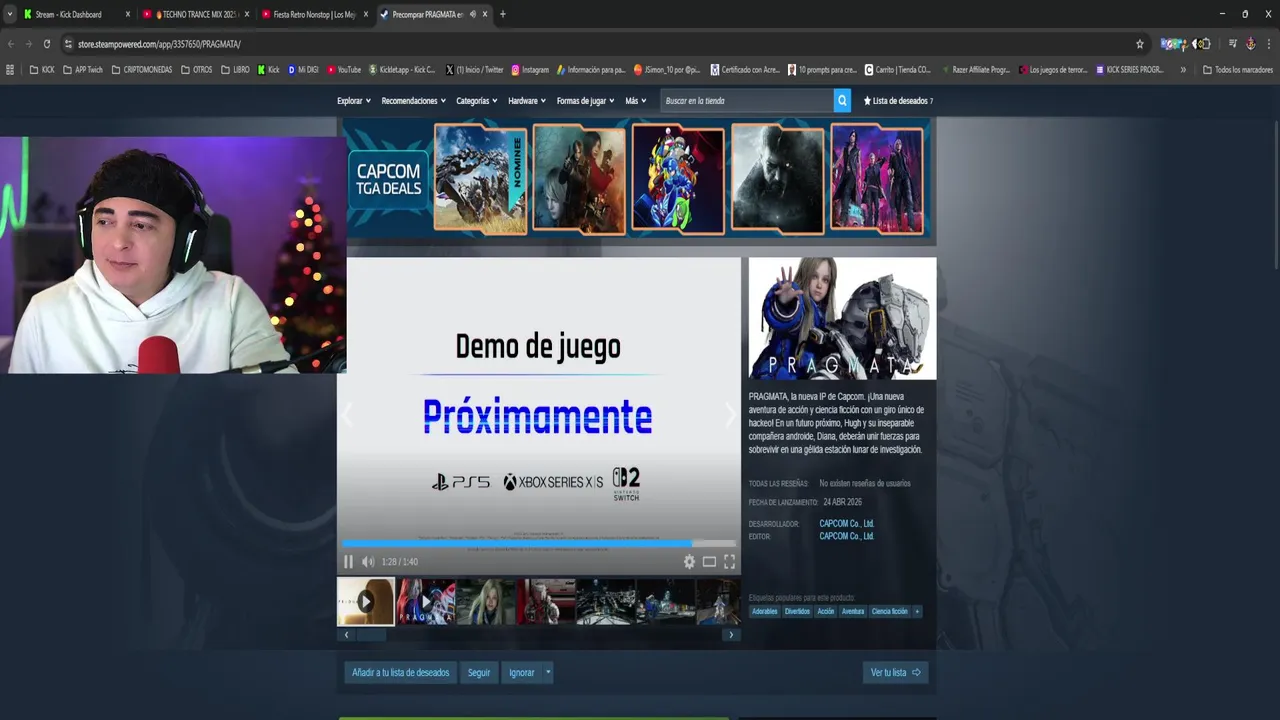
Task: Select the Aventura tag
Action: [x=853, y=611]
